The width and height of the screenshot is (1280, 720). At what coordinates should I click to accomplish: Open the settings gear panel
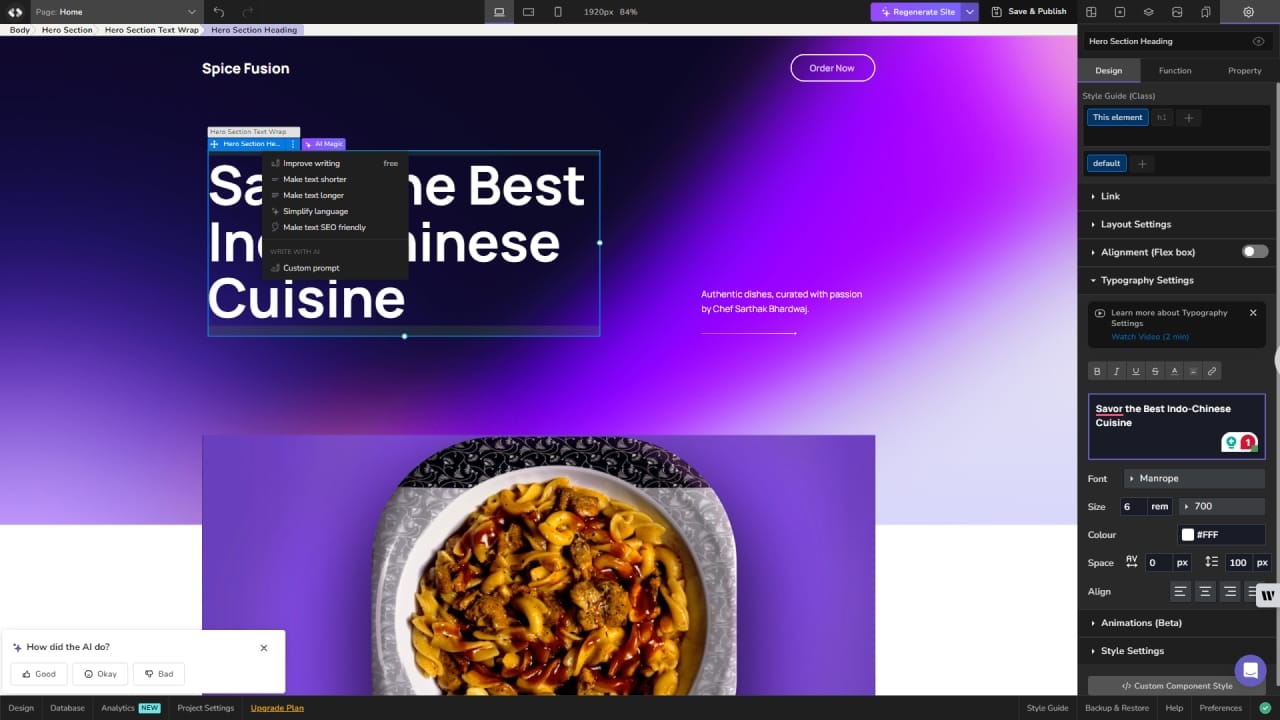point(1248,12)
